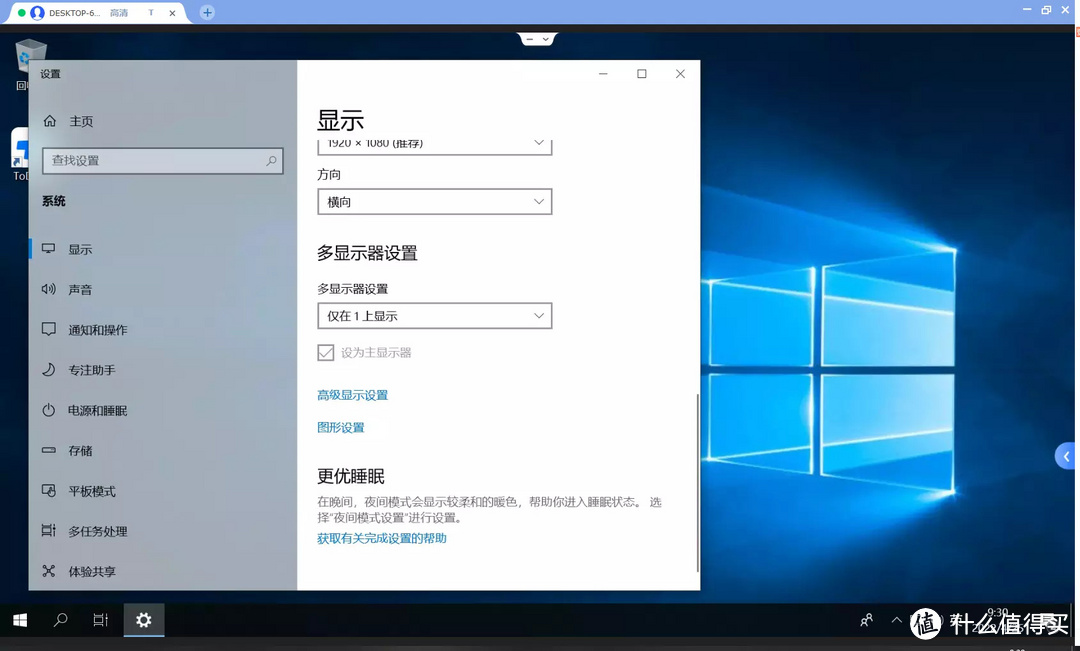The height and width of the screenshot is (651, 1080).
Task: Click the 高清 quality label in tab
Action: coord(118,12)
